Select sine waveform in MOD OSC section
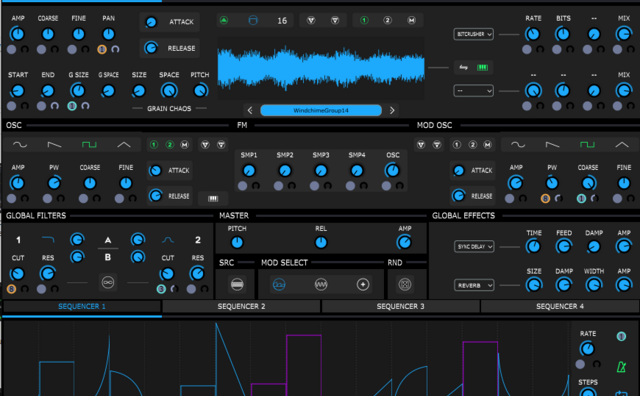The height and width of the screenshot is (396, 640). pyautogui.click(x=518, y=145)
